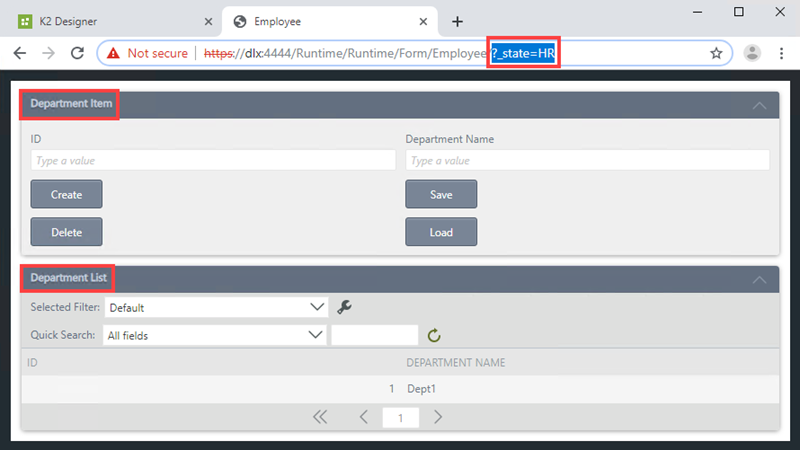Collapse the Department List panel
The image size is (800, 450).
pos(759,280)
